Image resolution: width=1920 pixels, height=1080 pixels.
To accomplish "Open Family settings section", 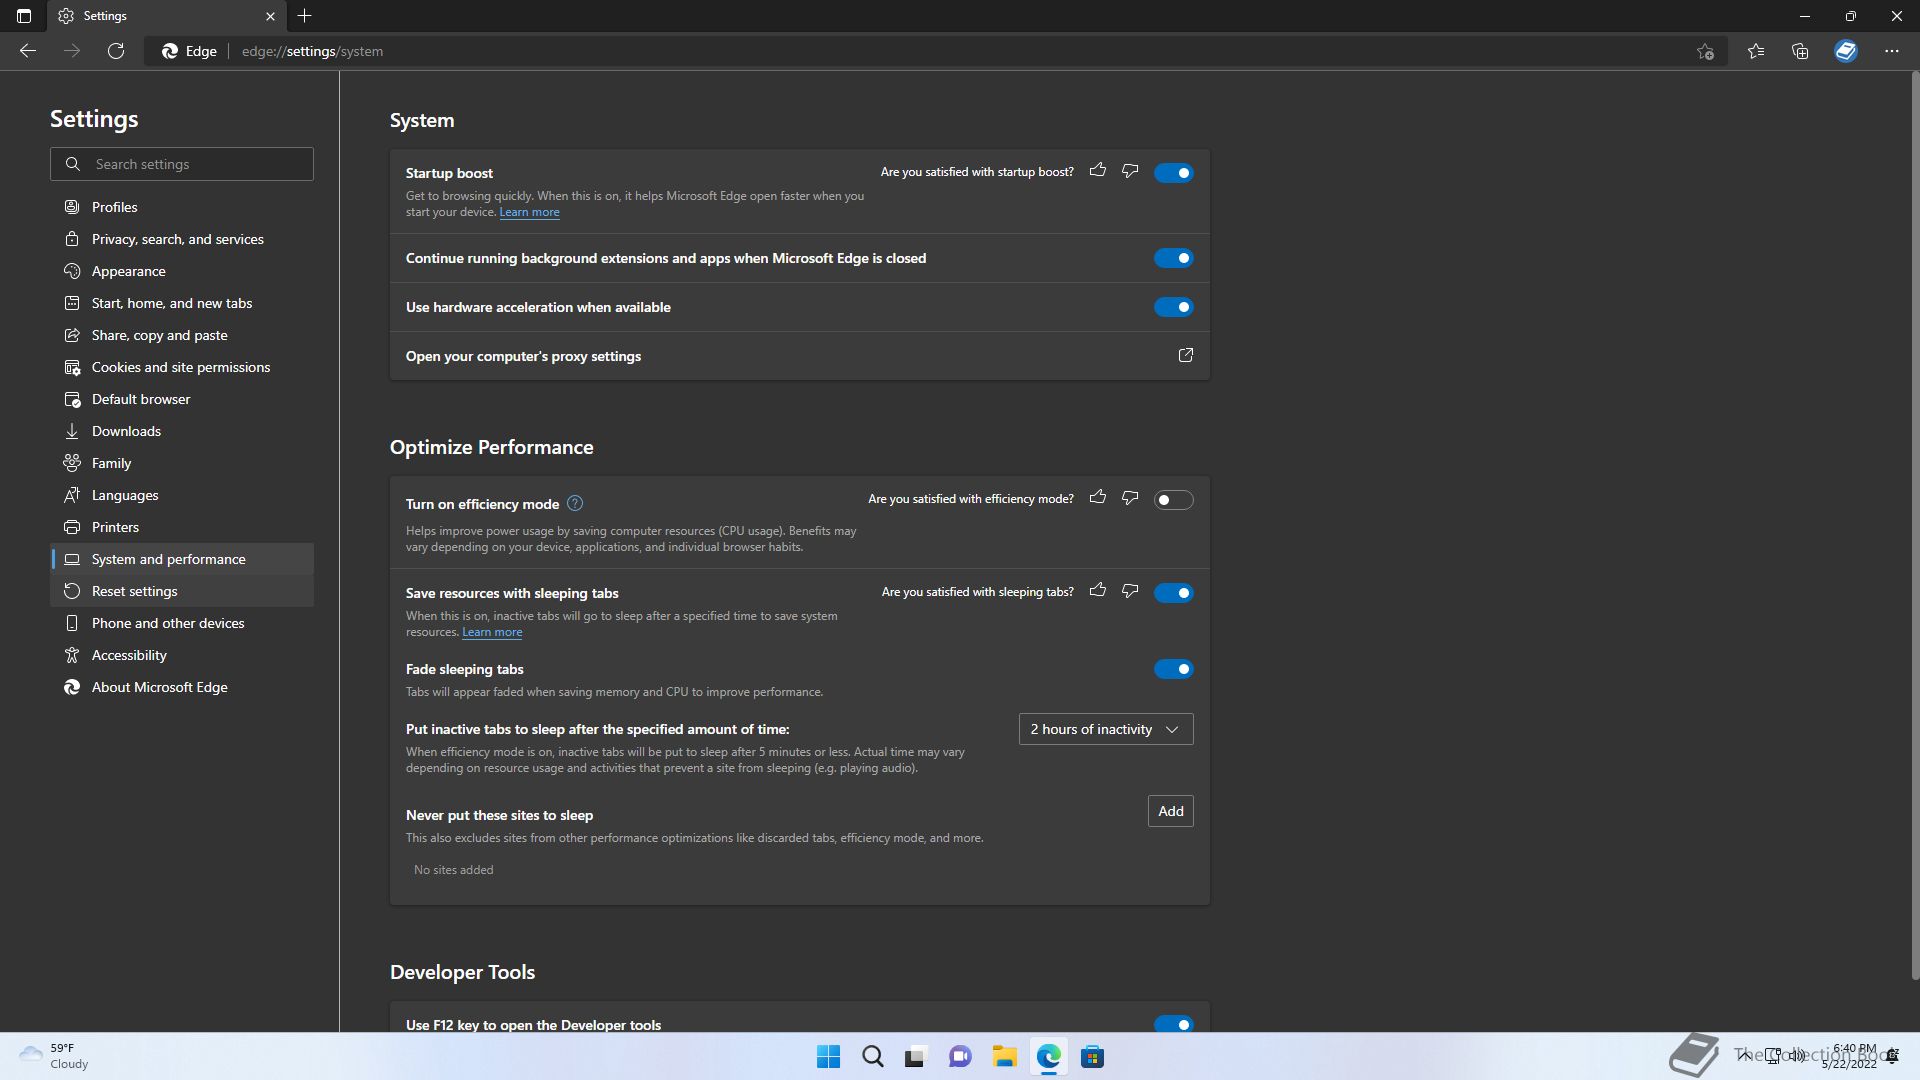I will pos(182,463).
